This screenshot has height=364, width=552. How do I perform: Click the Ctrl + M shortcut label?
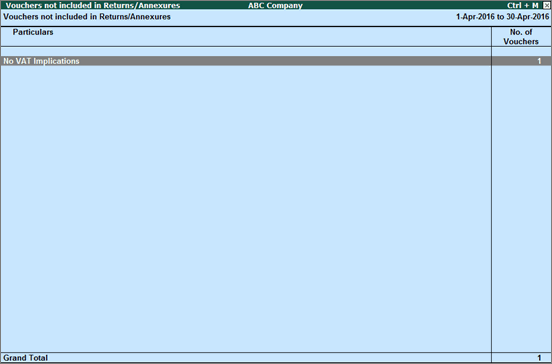tap(523, 5)
